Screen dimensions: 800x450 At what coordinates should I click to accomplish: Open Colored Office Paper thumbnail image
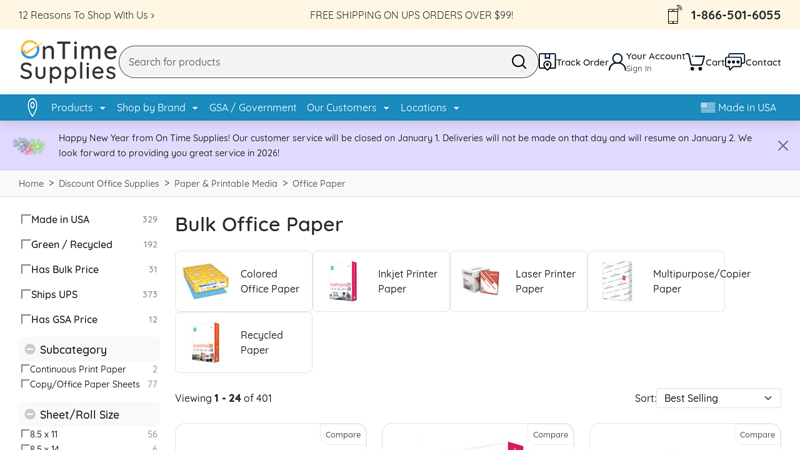tap(206, 281)
